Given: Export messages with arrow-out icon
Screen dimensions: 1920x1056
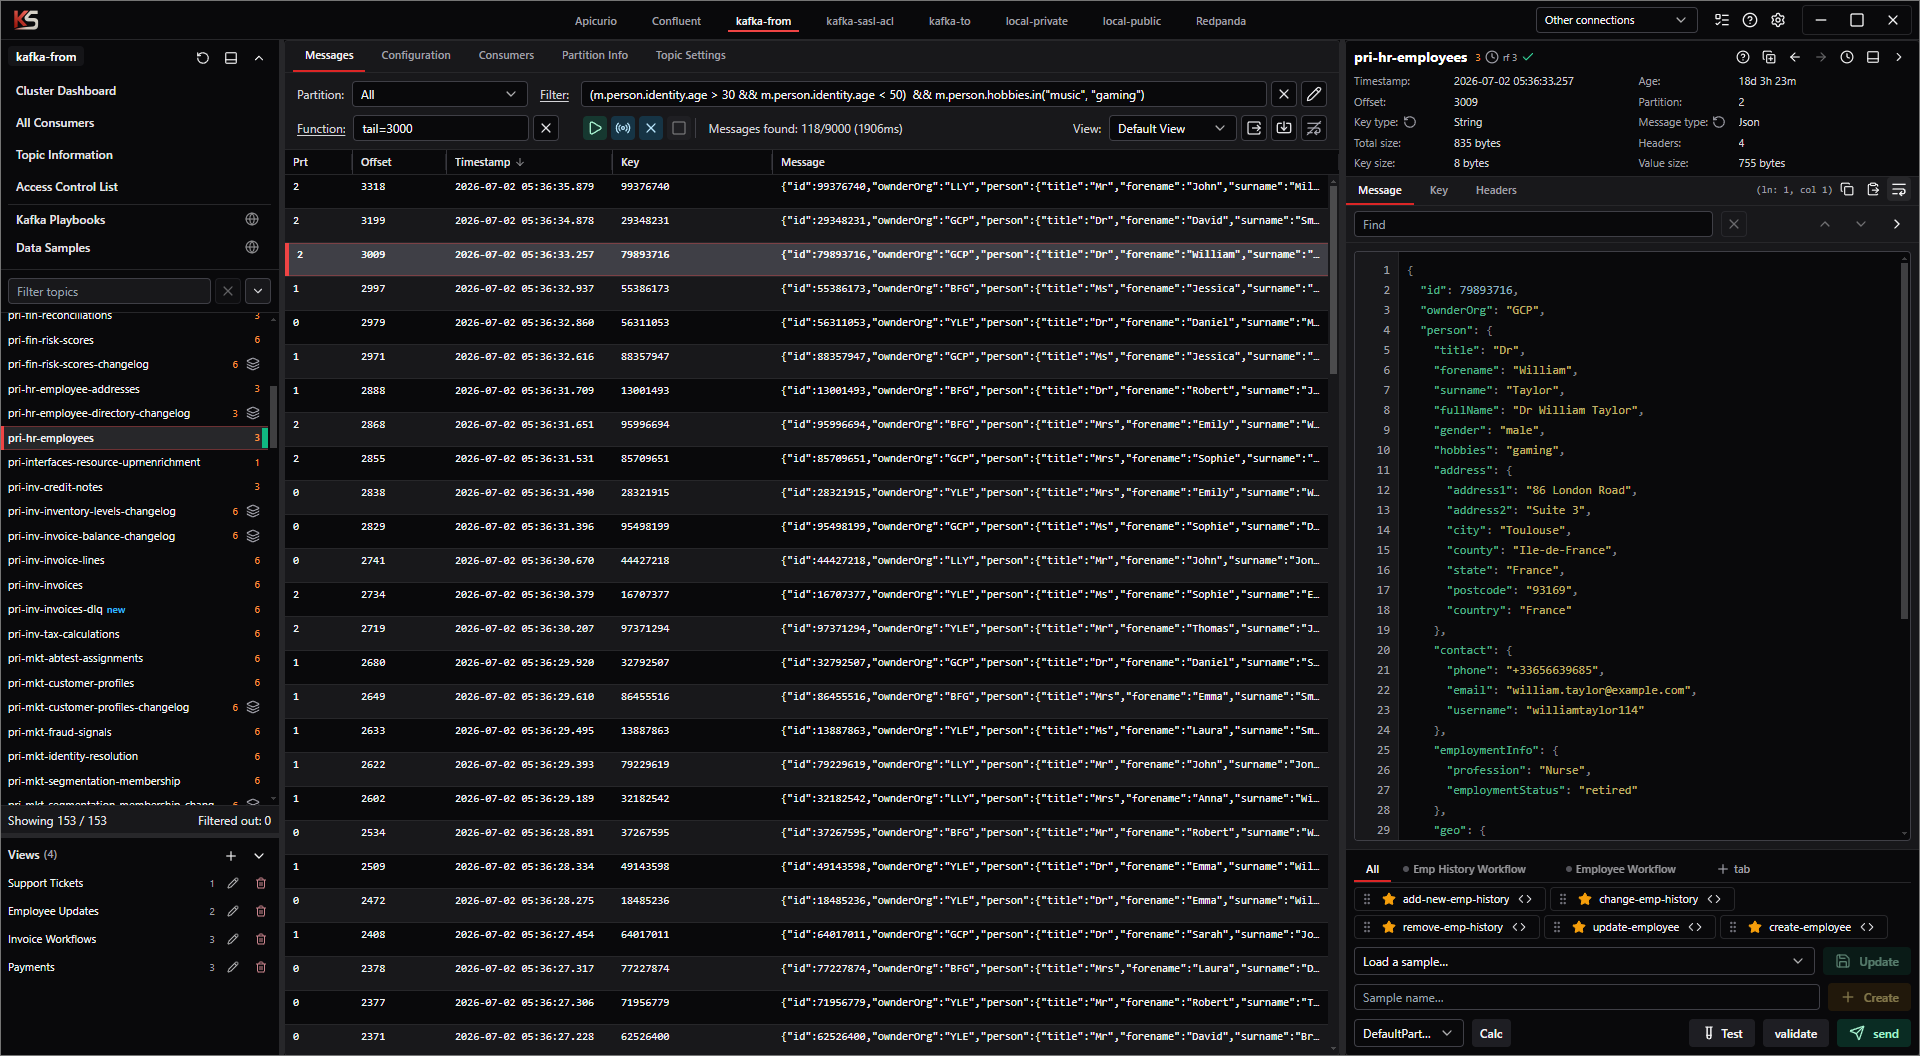Looking at the screenshot, I should [1254, 128].
